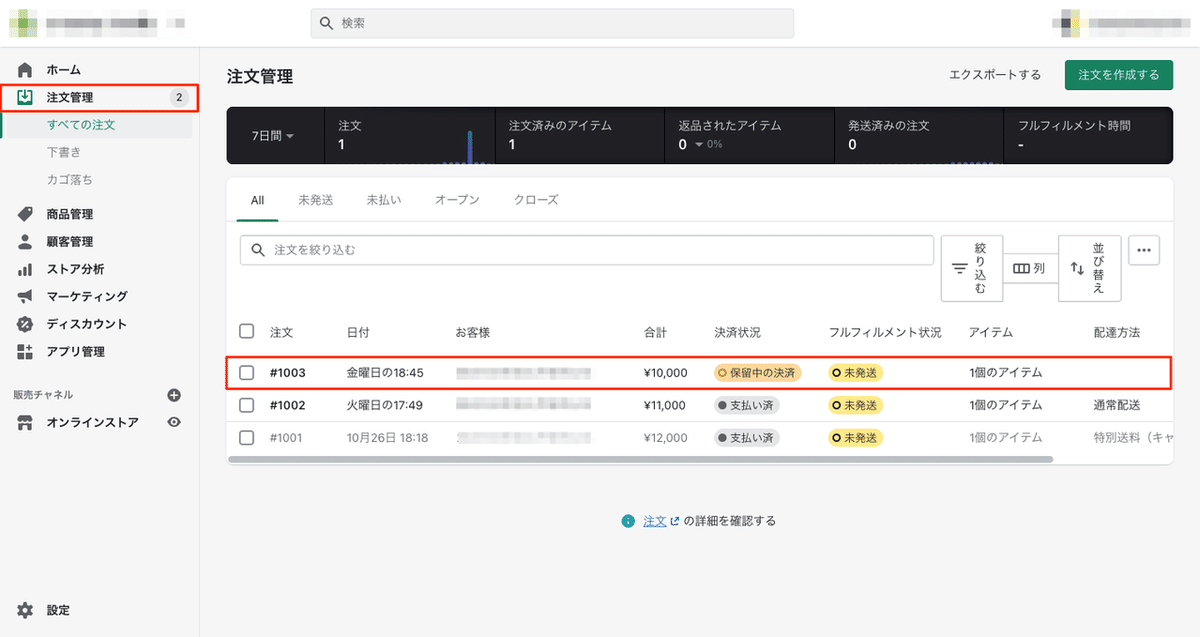Toggle the select-all orders checkbox
1200x637 pixels.
tap(247, 331)
